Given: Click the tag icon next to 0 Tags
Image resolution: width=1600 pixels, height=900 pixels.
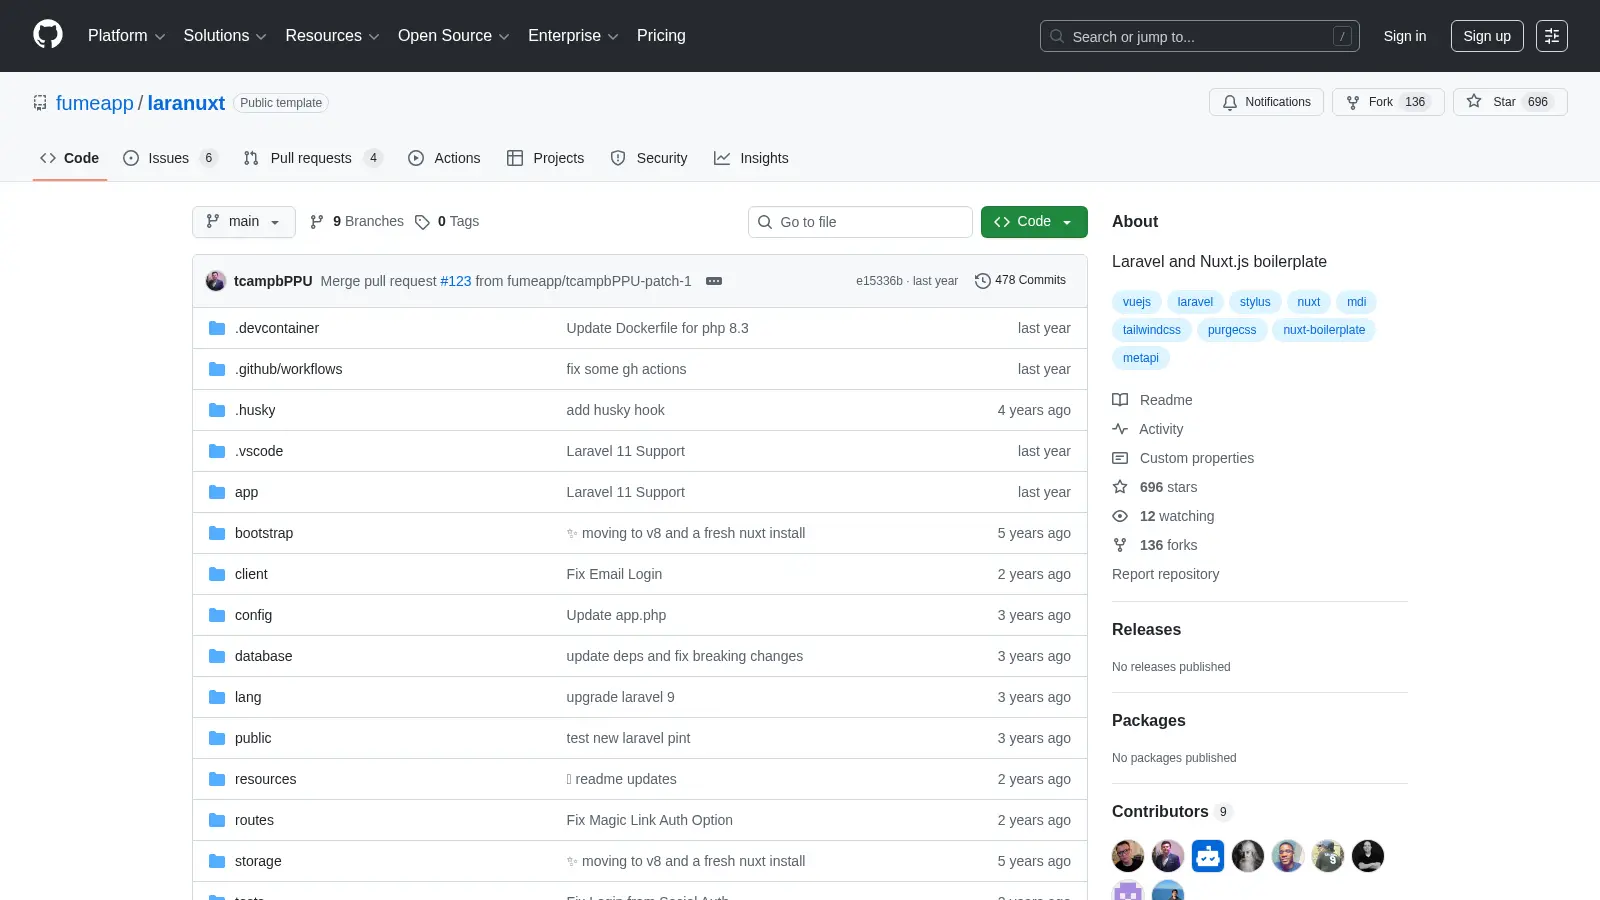Looking at the screenshot, I should click(422, 222).
